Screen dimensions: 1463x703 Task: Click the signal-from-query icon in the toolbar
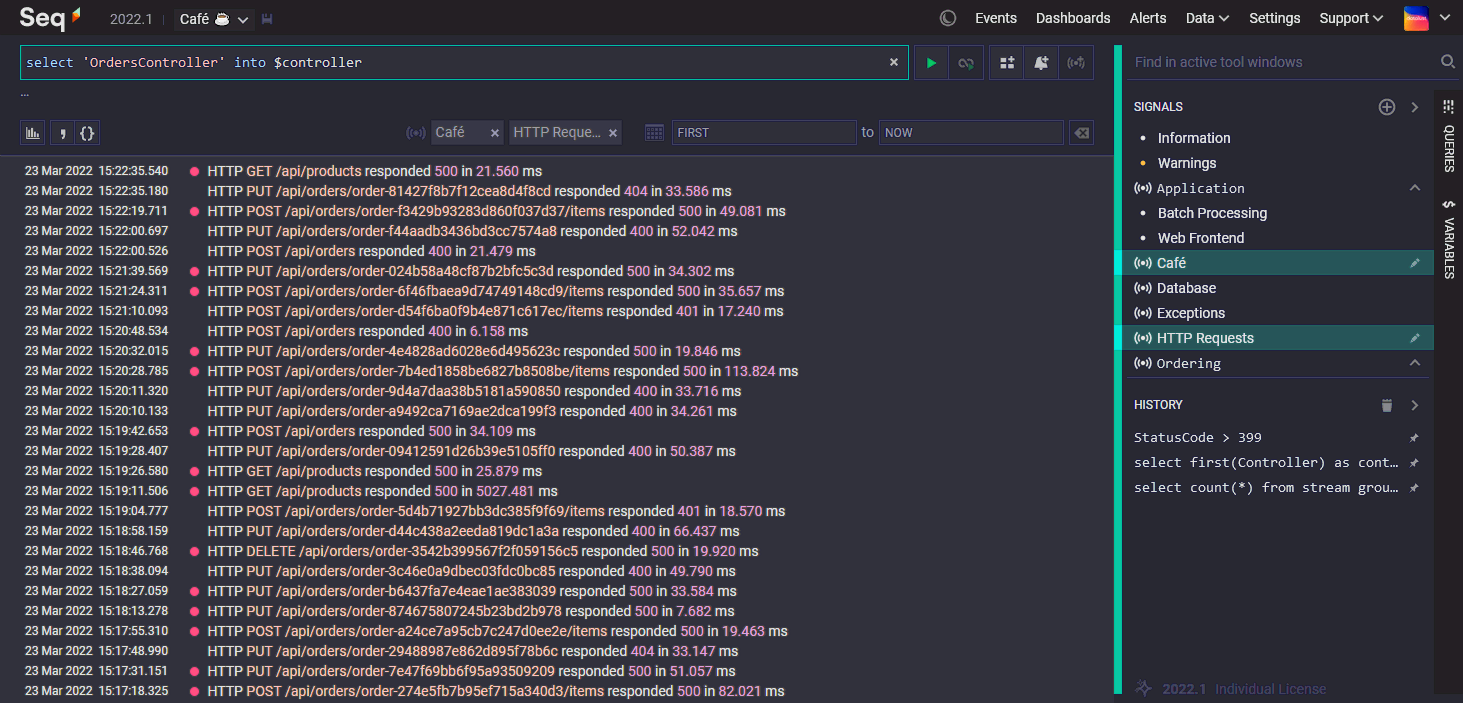[x=1076, y=62]
